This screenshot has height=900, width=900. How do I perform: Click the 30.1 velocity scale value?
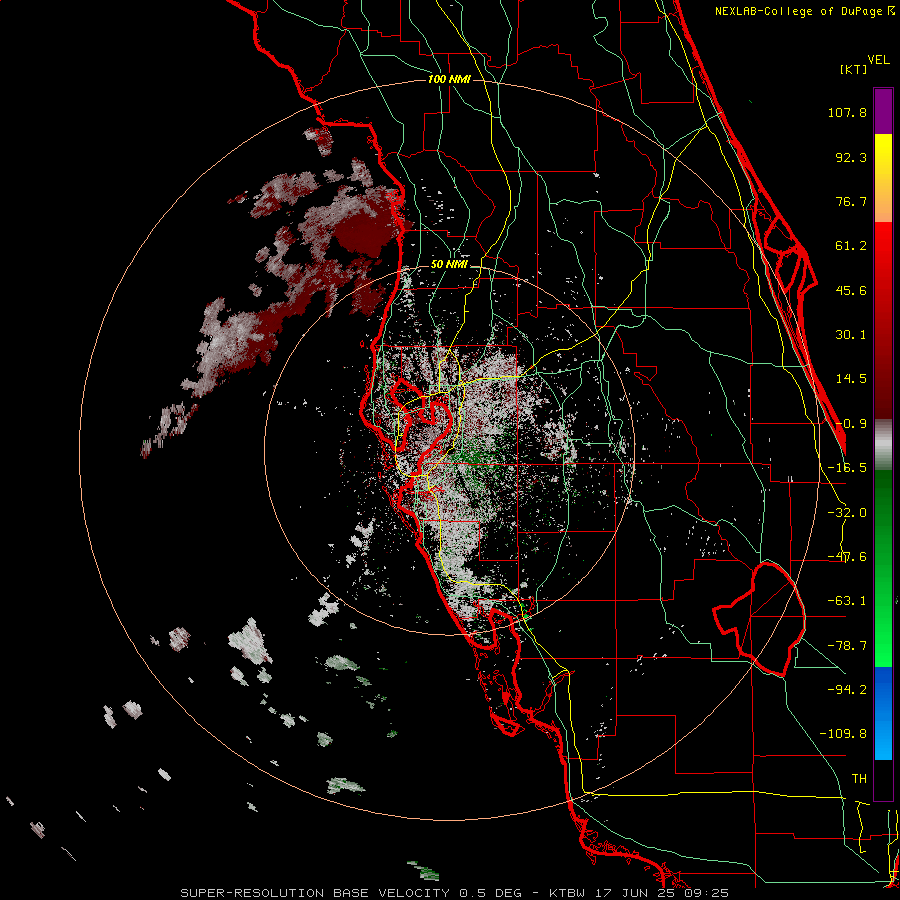tap(851, 335)
